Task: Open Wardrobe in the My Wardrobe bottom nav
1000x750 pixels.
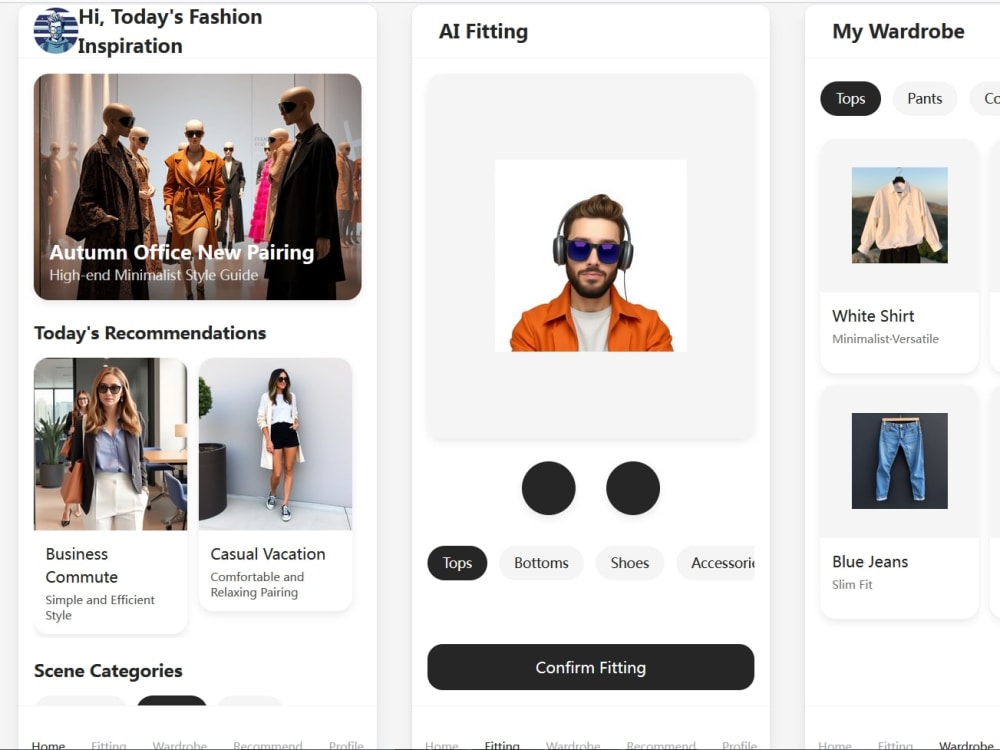Action: 967,744
